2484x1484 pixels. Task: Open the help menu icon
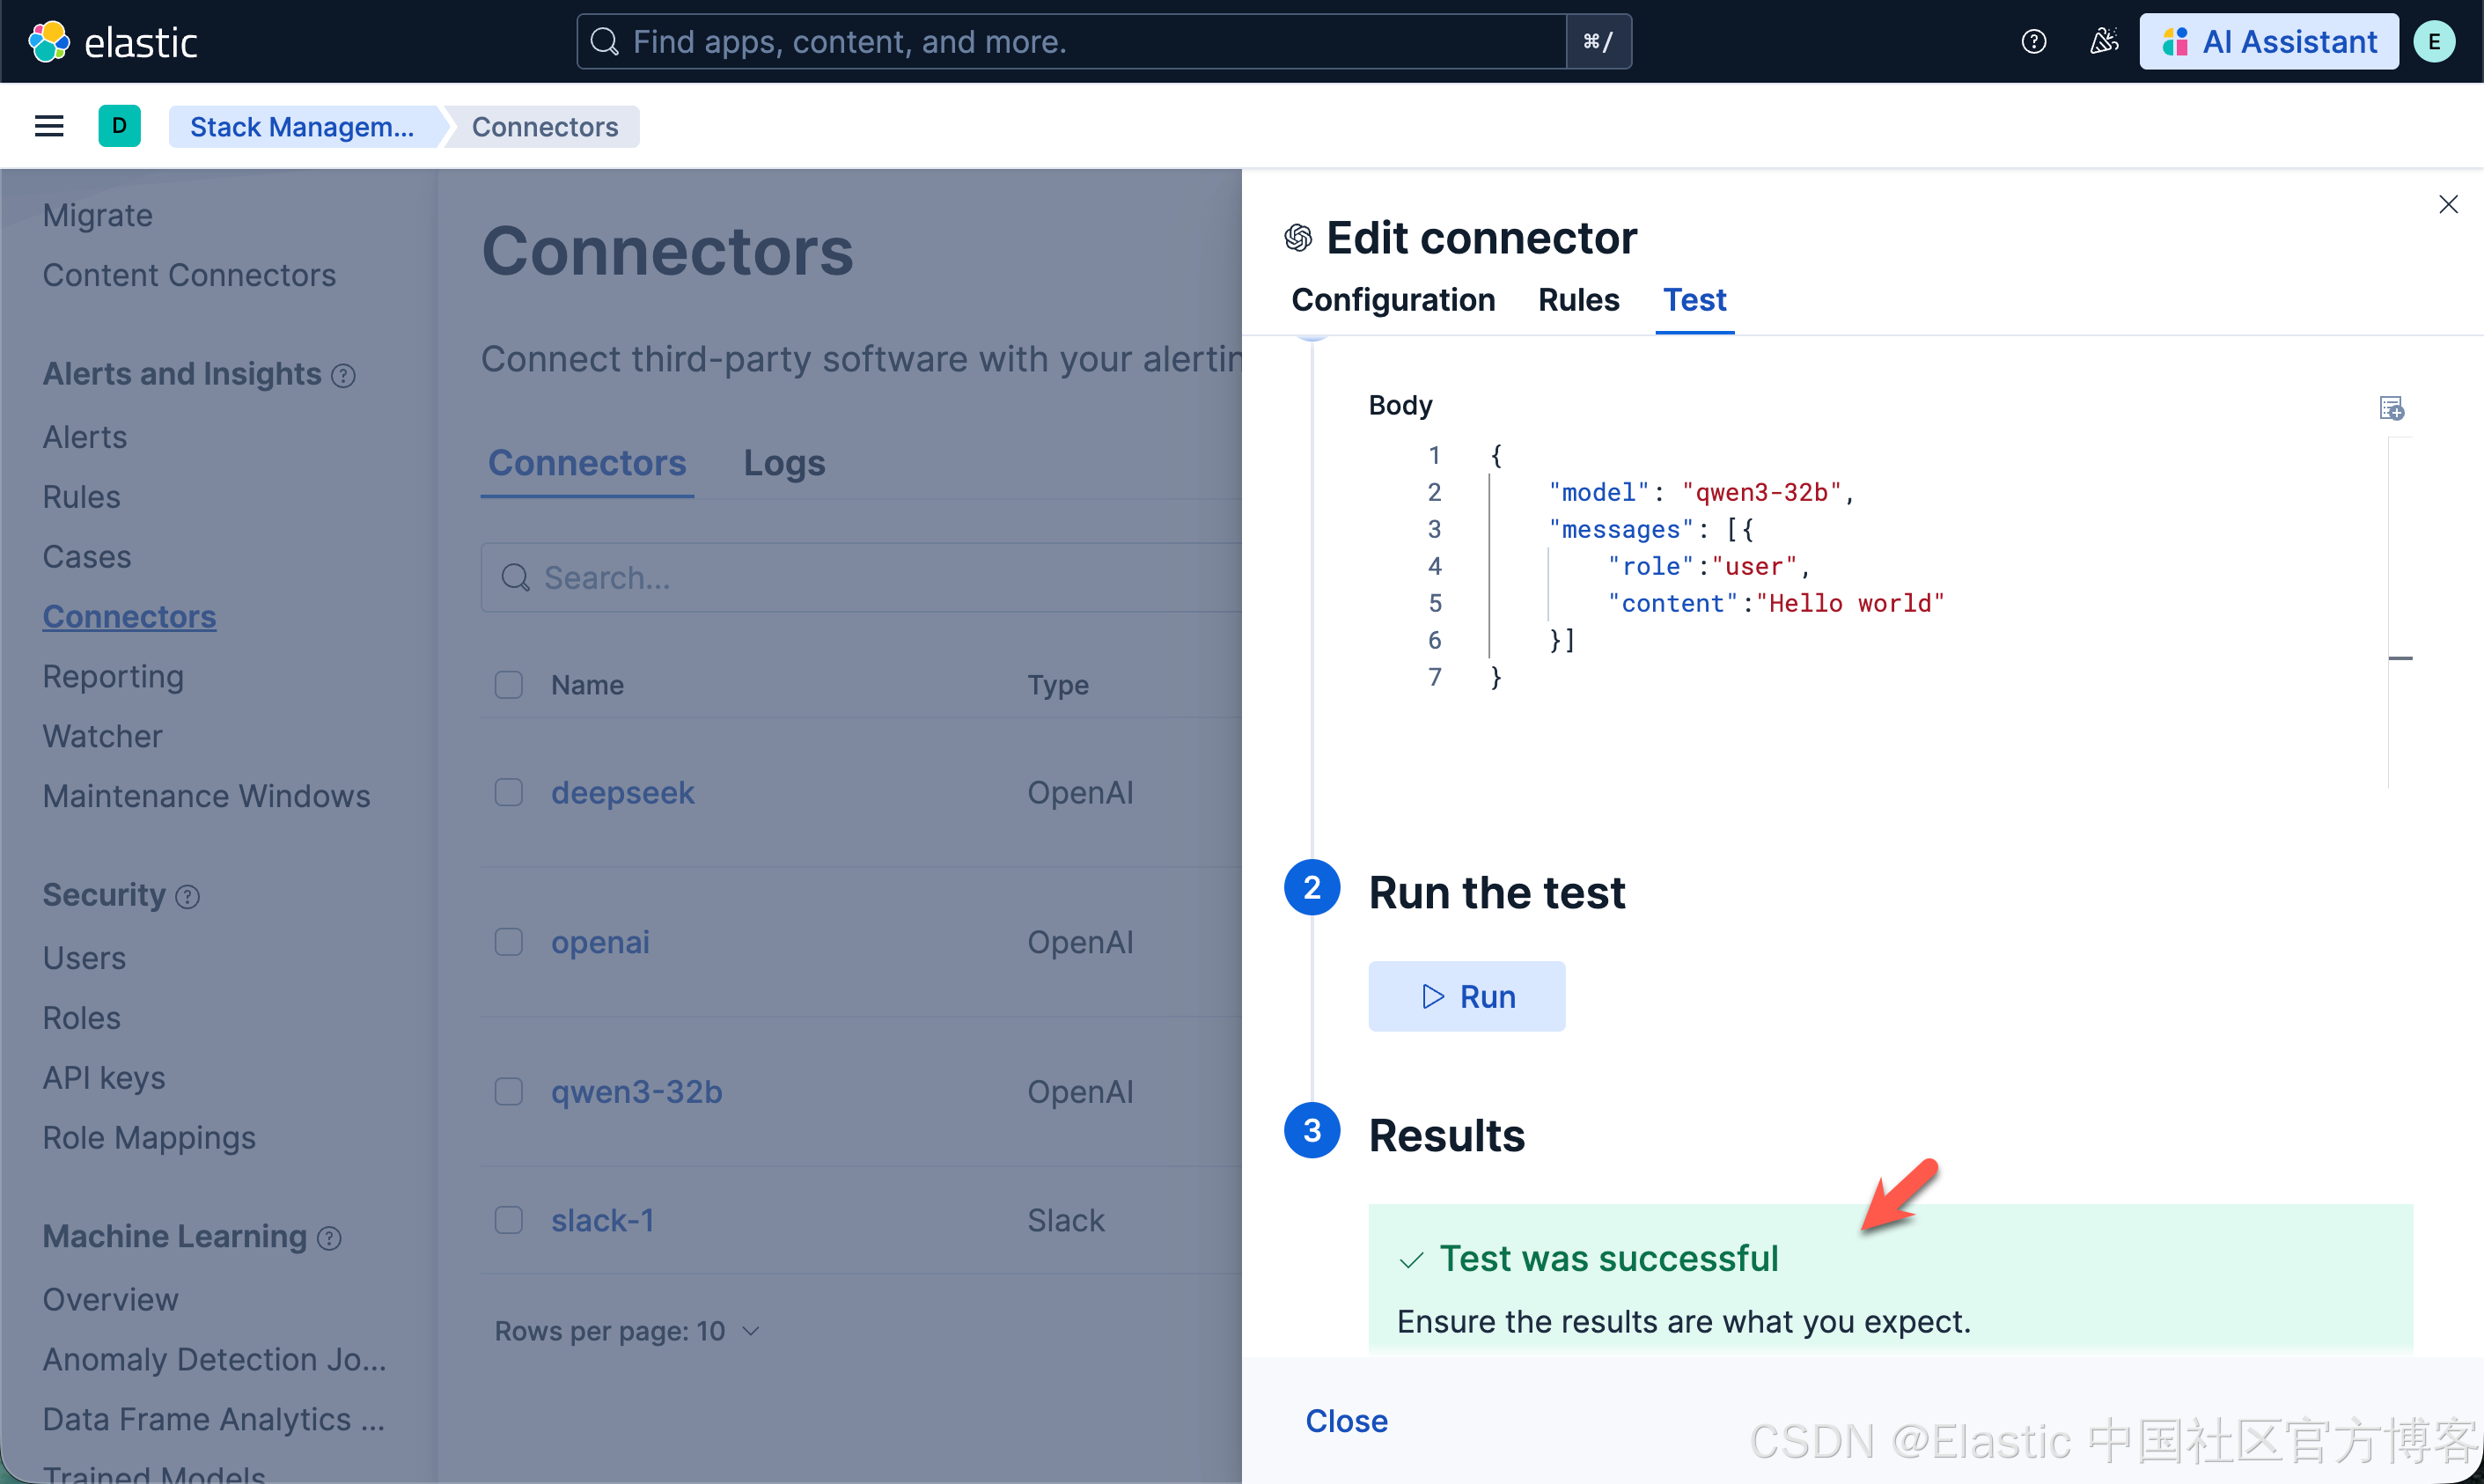[2033, 42]
